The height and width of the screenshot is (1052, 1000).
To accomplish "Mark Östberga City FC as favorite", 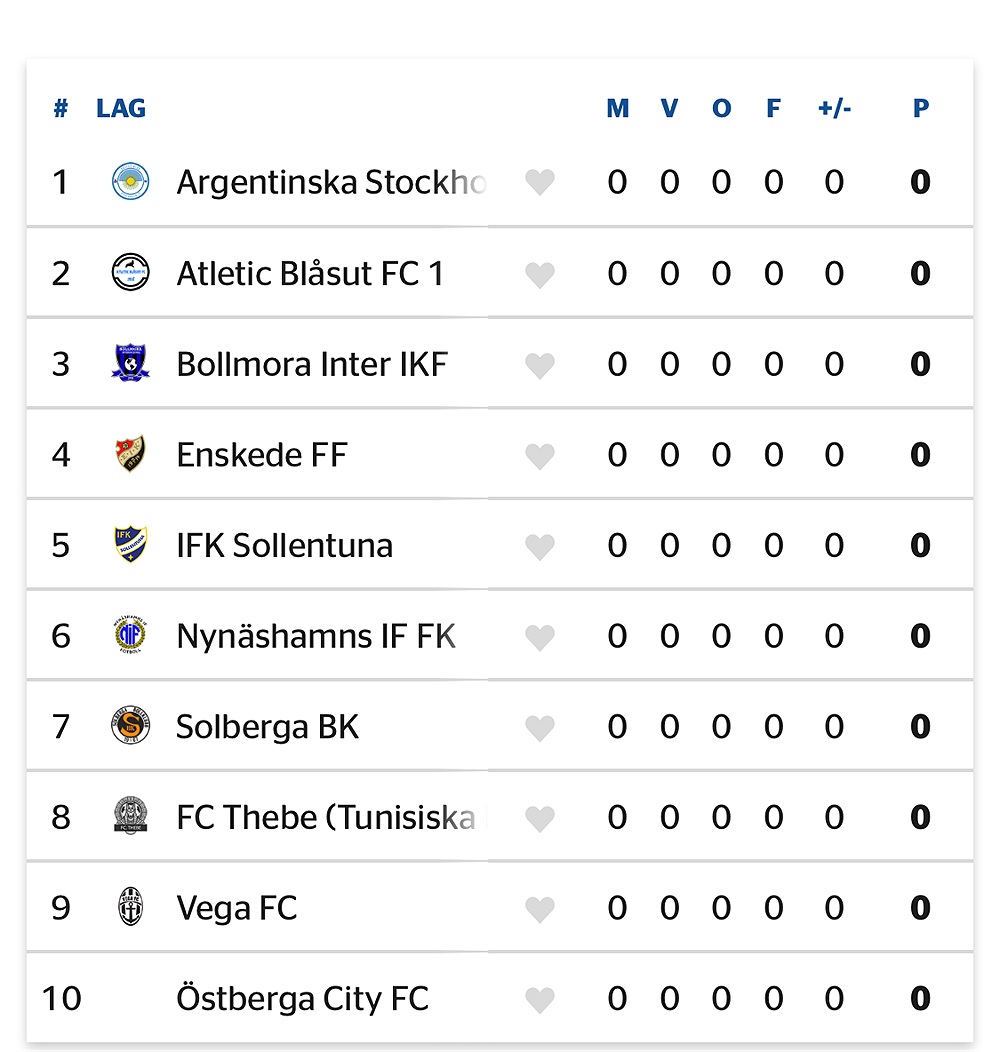I will [540, 1000].
